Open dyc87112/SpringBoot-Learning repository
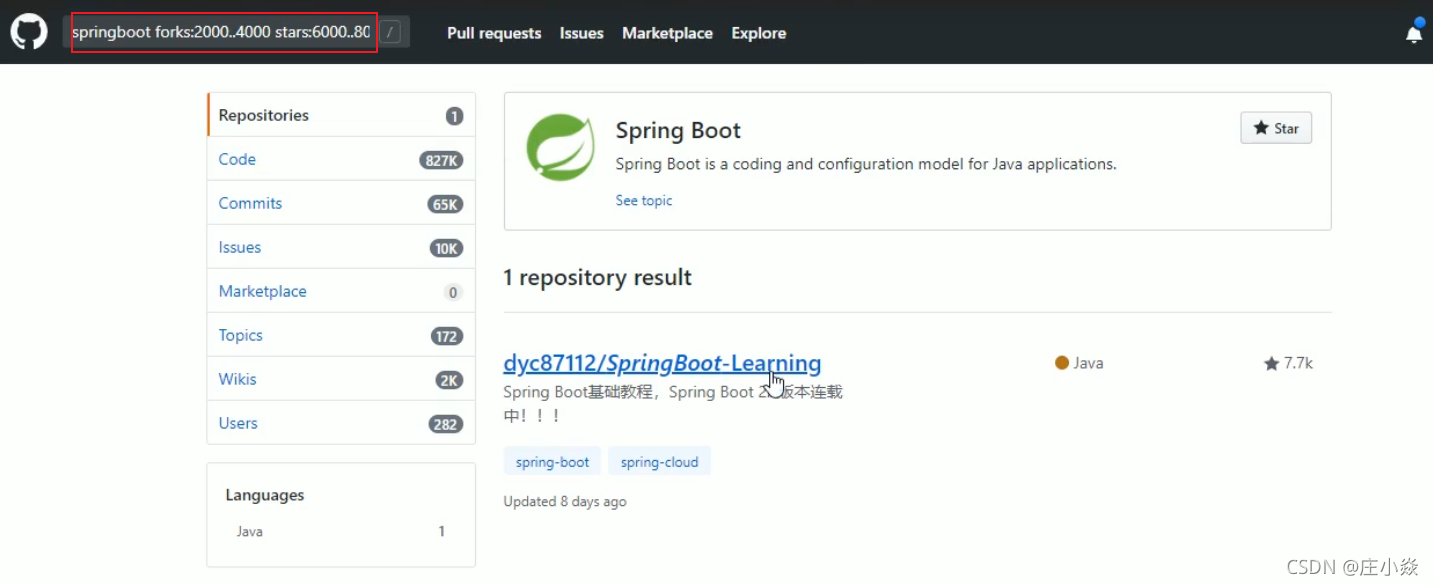 (662, 363)
